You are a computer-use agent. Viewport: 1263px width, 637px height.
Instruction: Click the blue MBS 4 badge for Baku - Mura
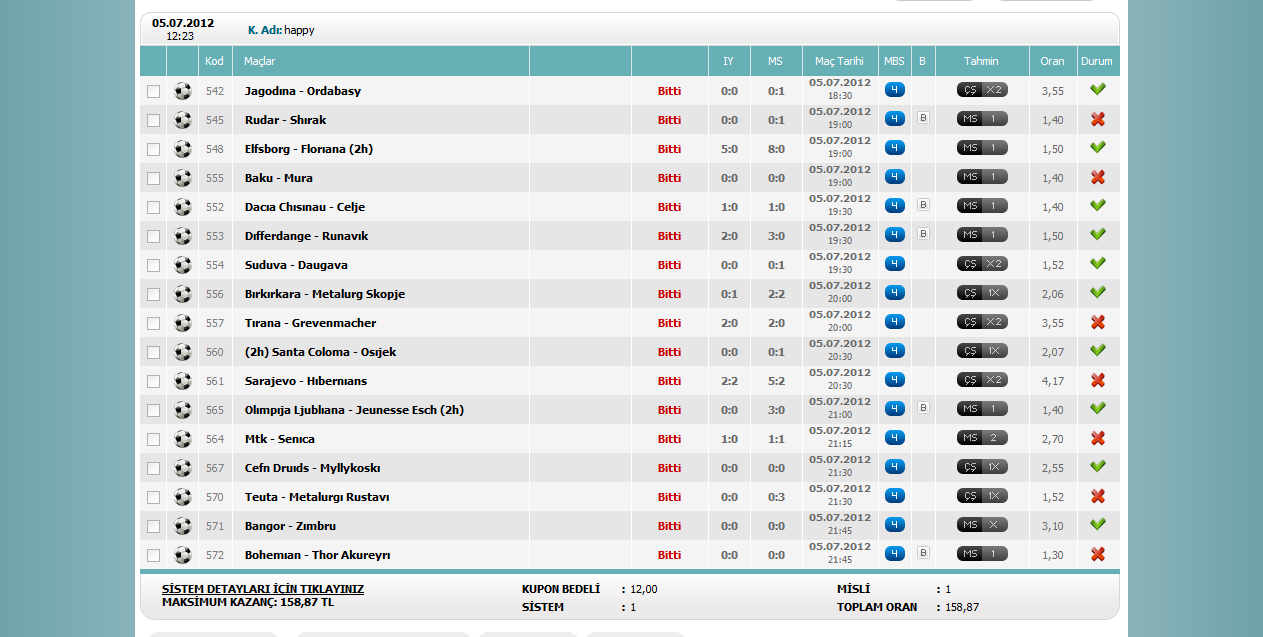[x=894, y=177]
